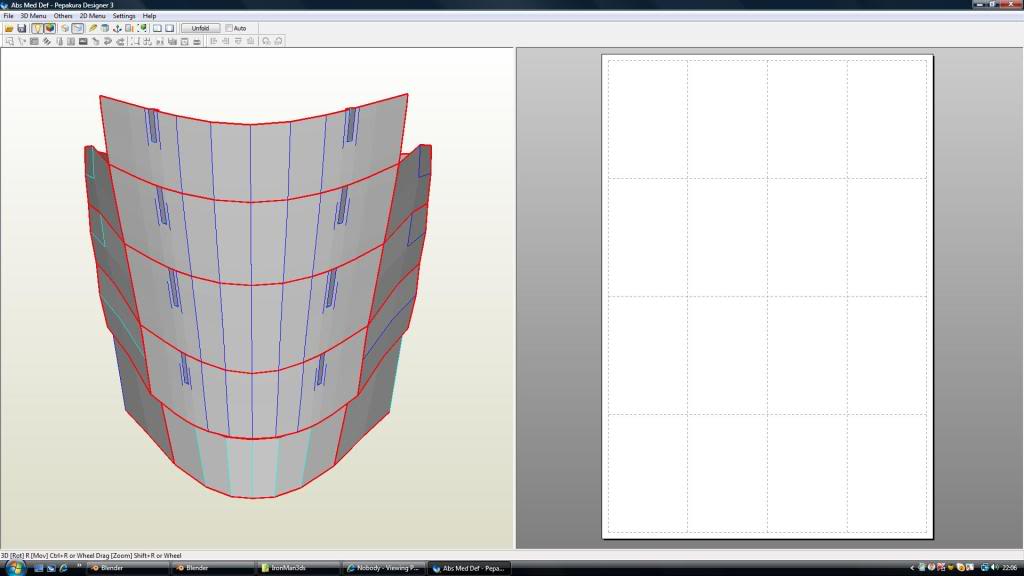
Task: Click the Internet Explorer quick launch icon
Action: (63, 568)
